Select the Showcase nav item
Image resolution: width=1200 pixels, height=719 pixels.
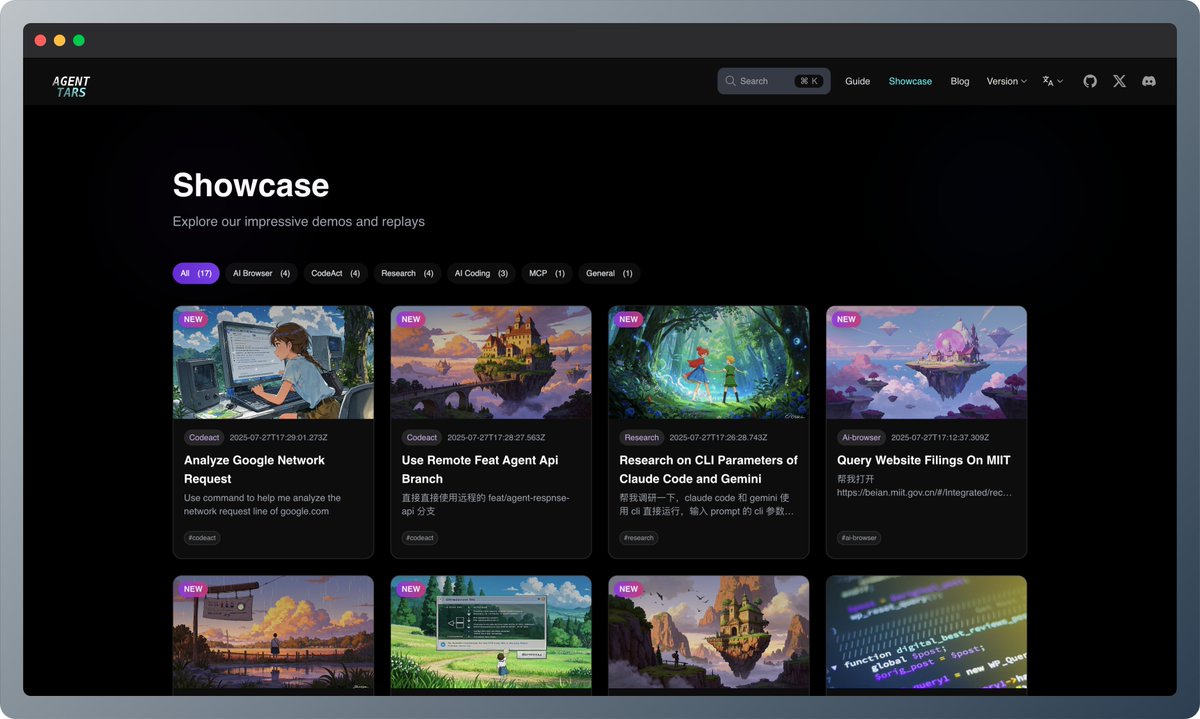tap(910, 81)
